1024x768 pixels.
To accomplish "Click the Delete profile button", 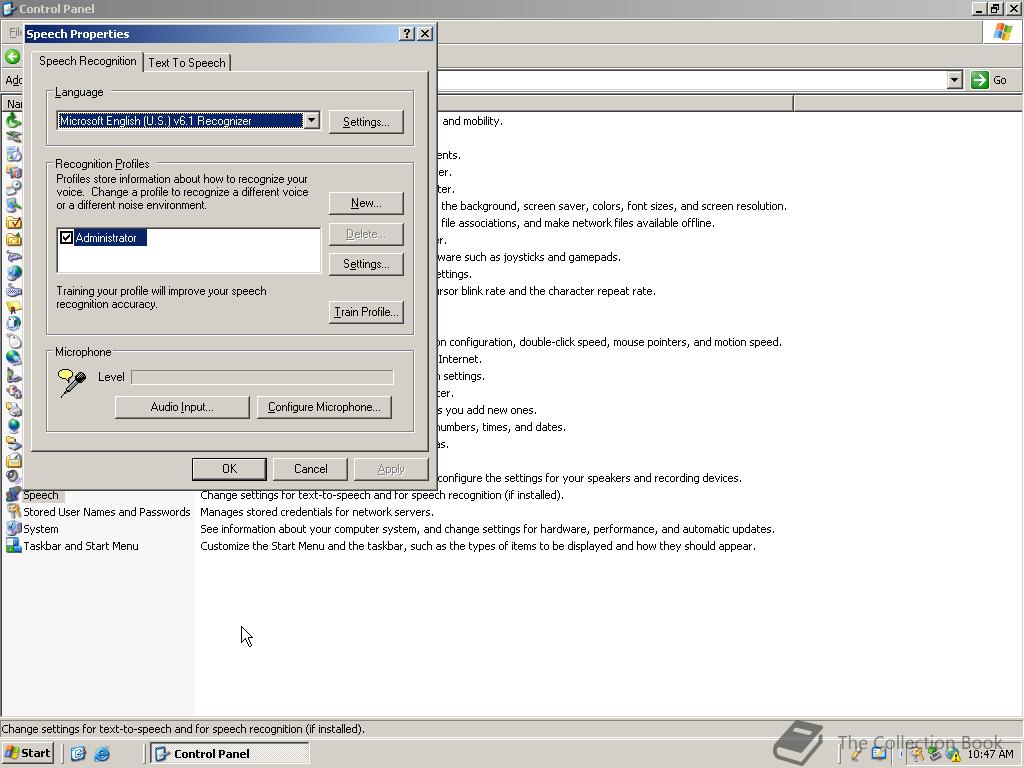I will (366, 234).
